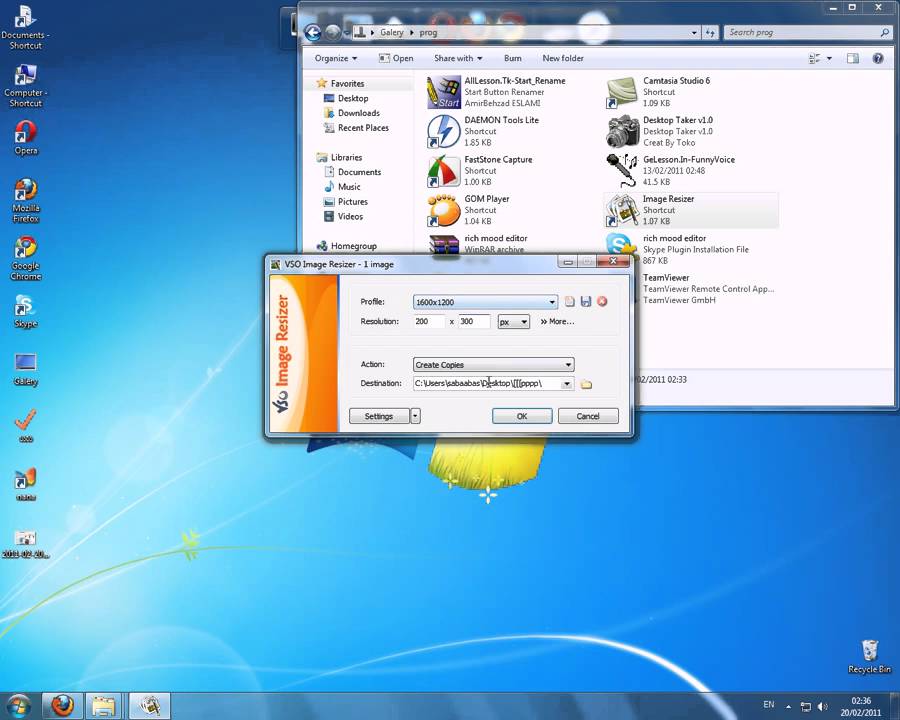Click Burn in the Explorer toolbar
The height and width of the screenshot is (720, 900).
513,58
